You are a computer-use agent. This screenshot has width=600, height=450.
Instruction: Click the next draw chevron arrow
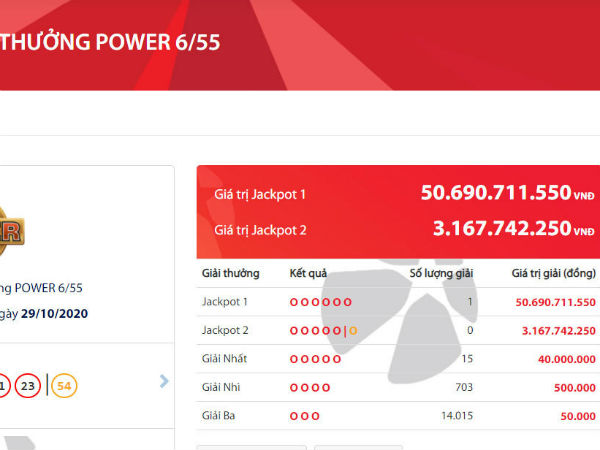tap(164, 381)
